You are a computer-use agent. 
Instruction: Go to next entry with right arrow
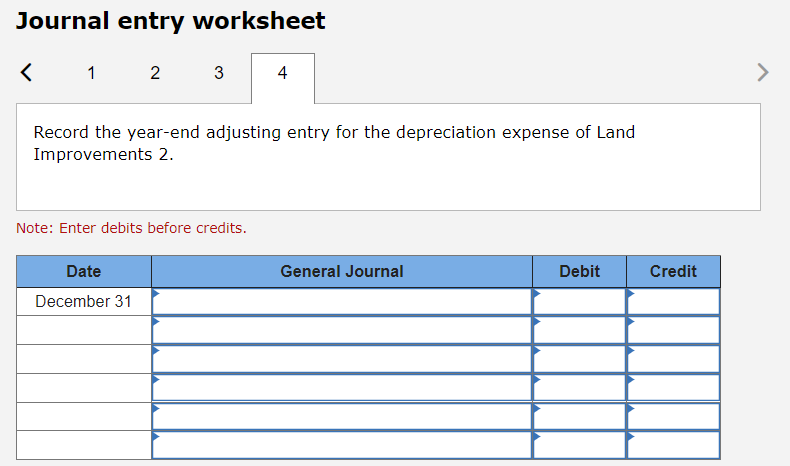pos(763,72)
